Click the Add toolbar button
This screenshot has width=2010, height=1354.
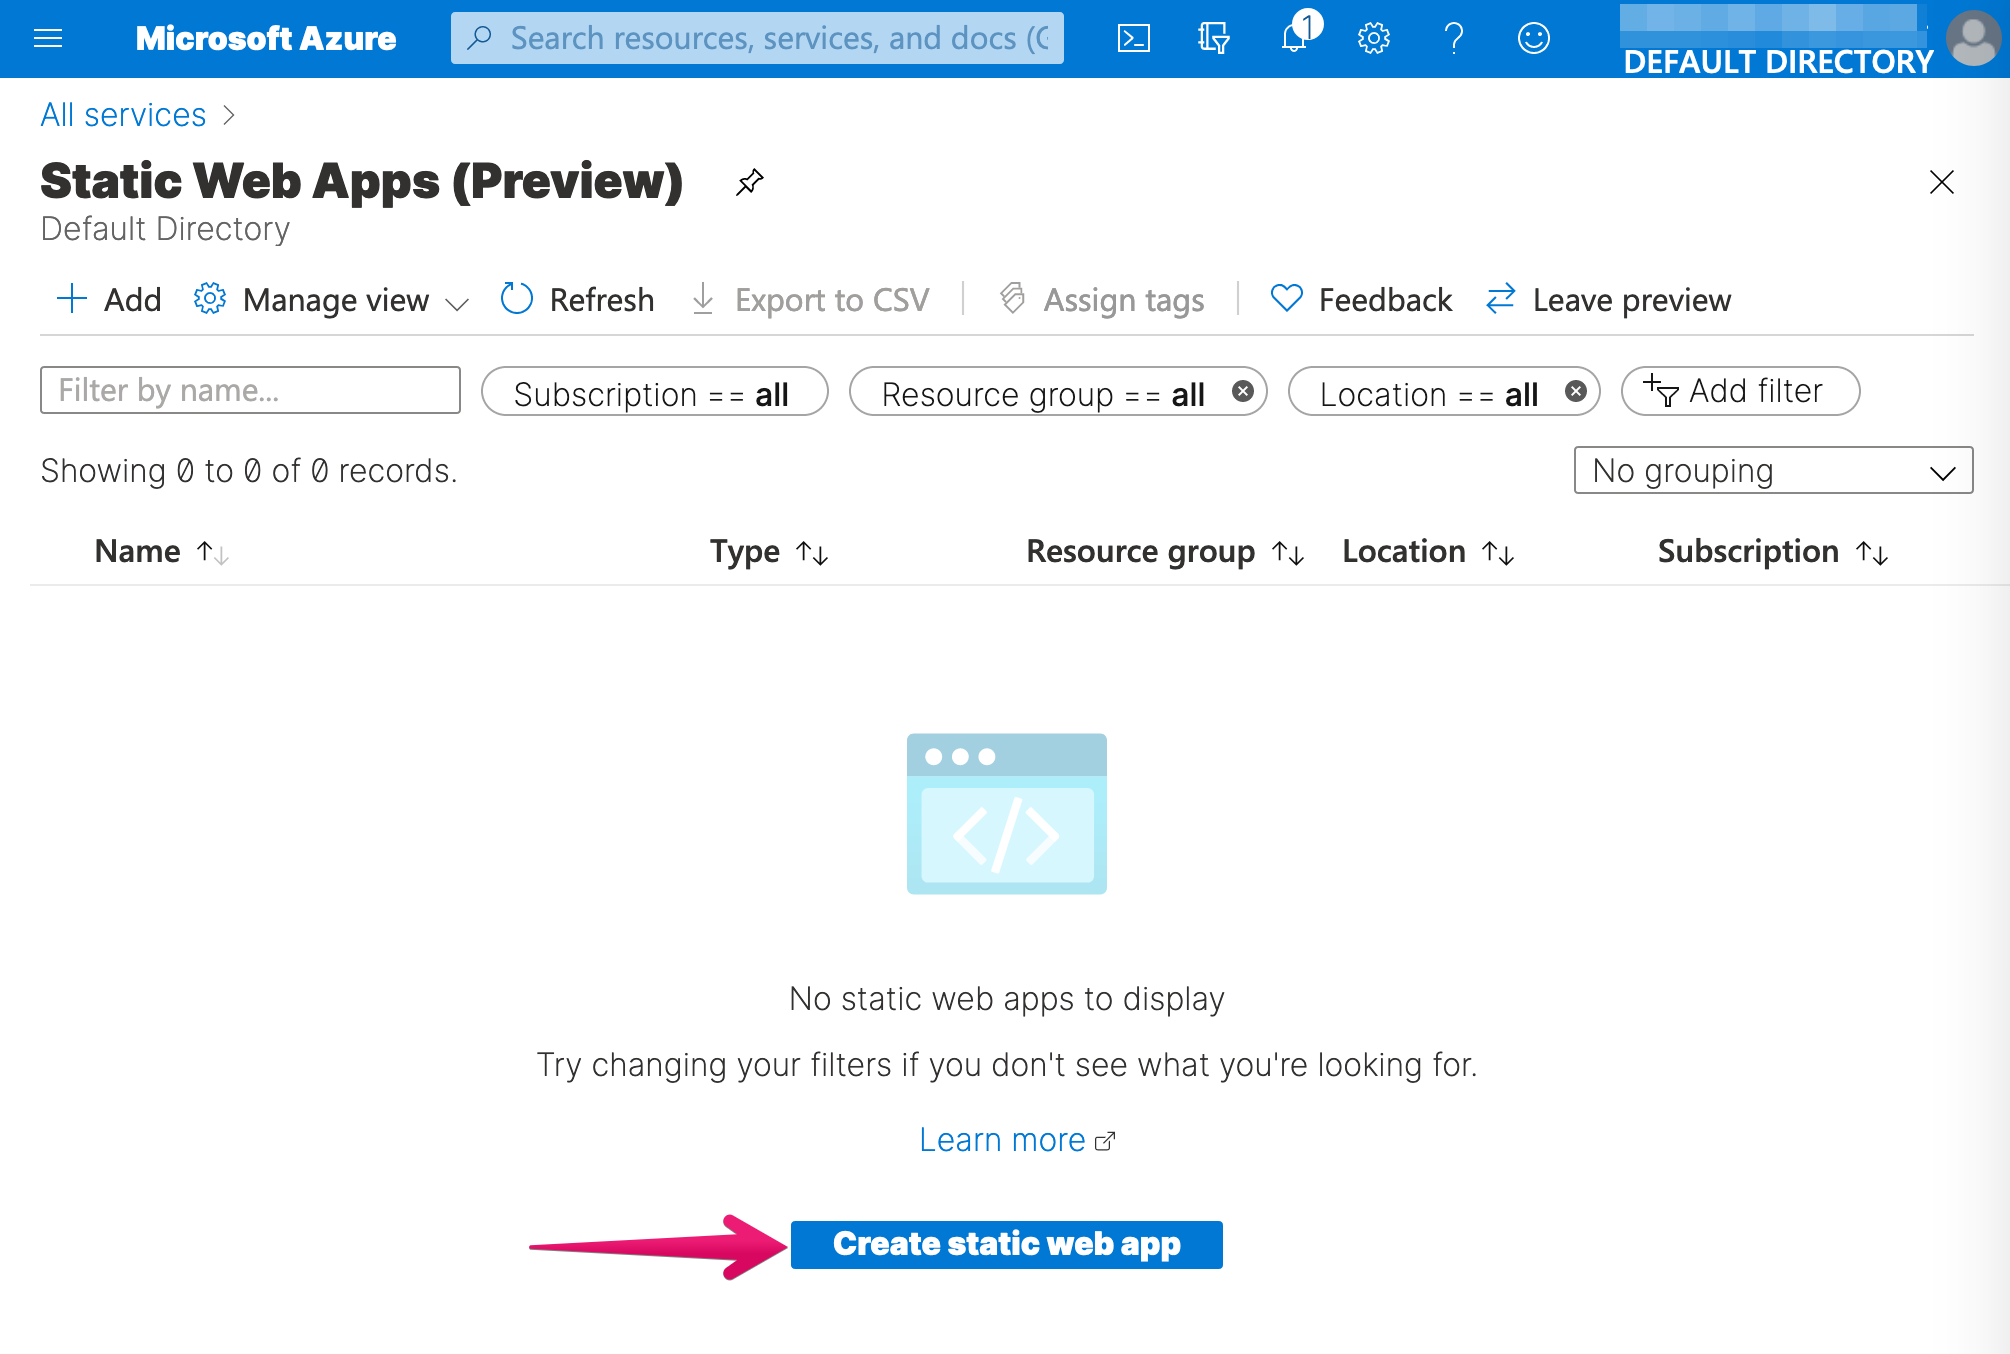(x=109, y=300)
